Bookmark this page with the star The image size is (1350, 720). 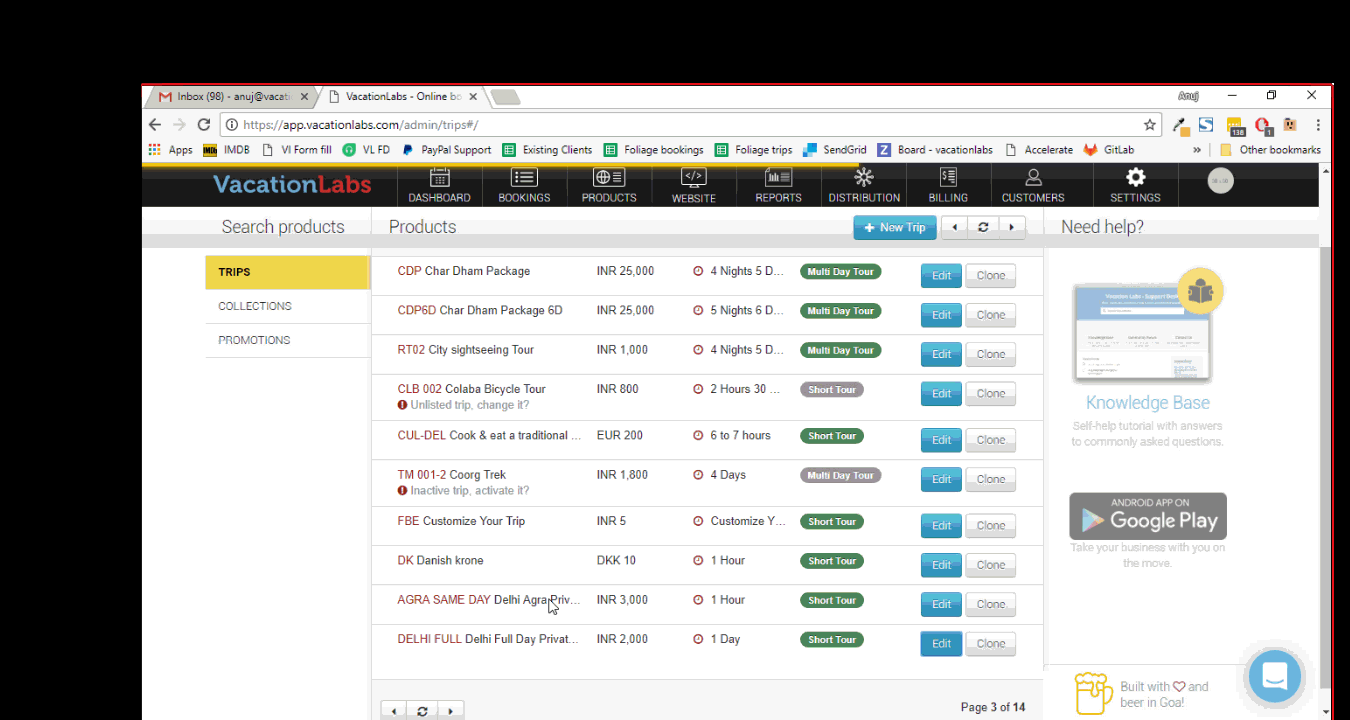click(1150, 125)
